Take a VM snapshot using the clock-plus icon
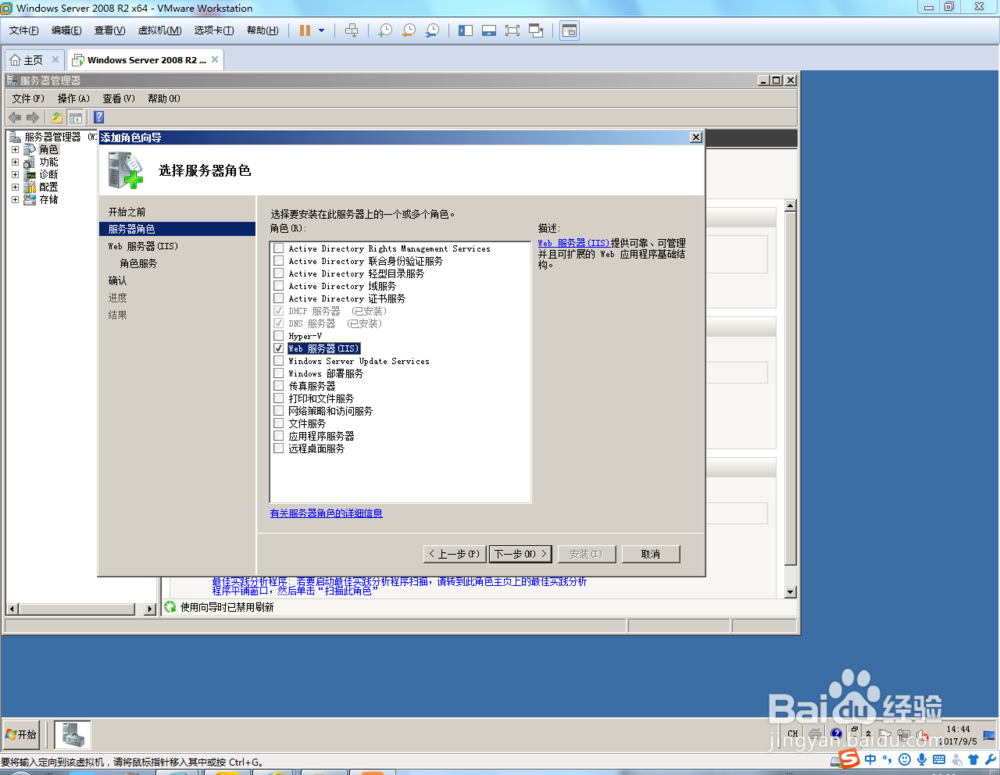1000x775 pixels. coord(385,31)
